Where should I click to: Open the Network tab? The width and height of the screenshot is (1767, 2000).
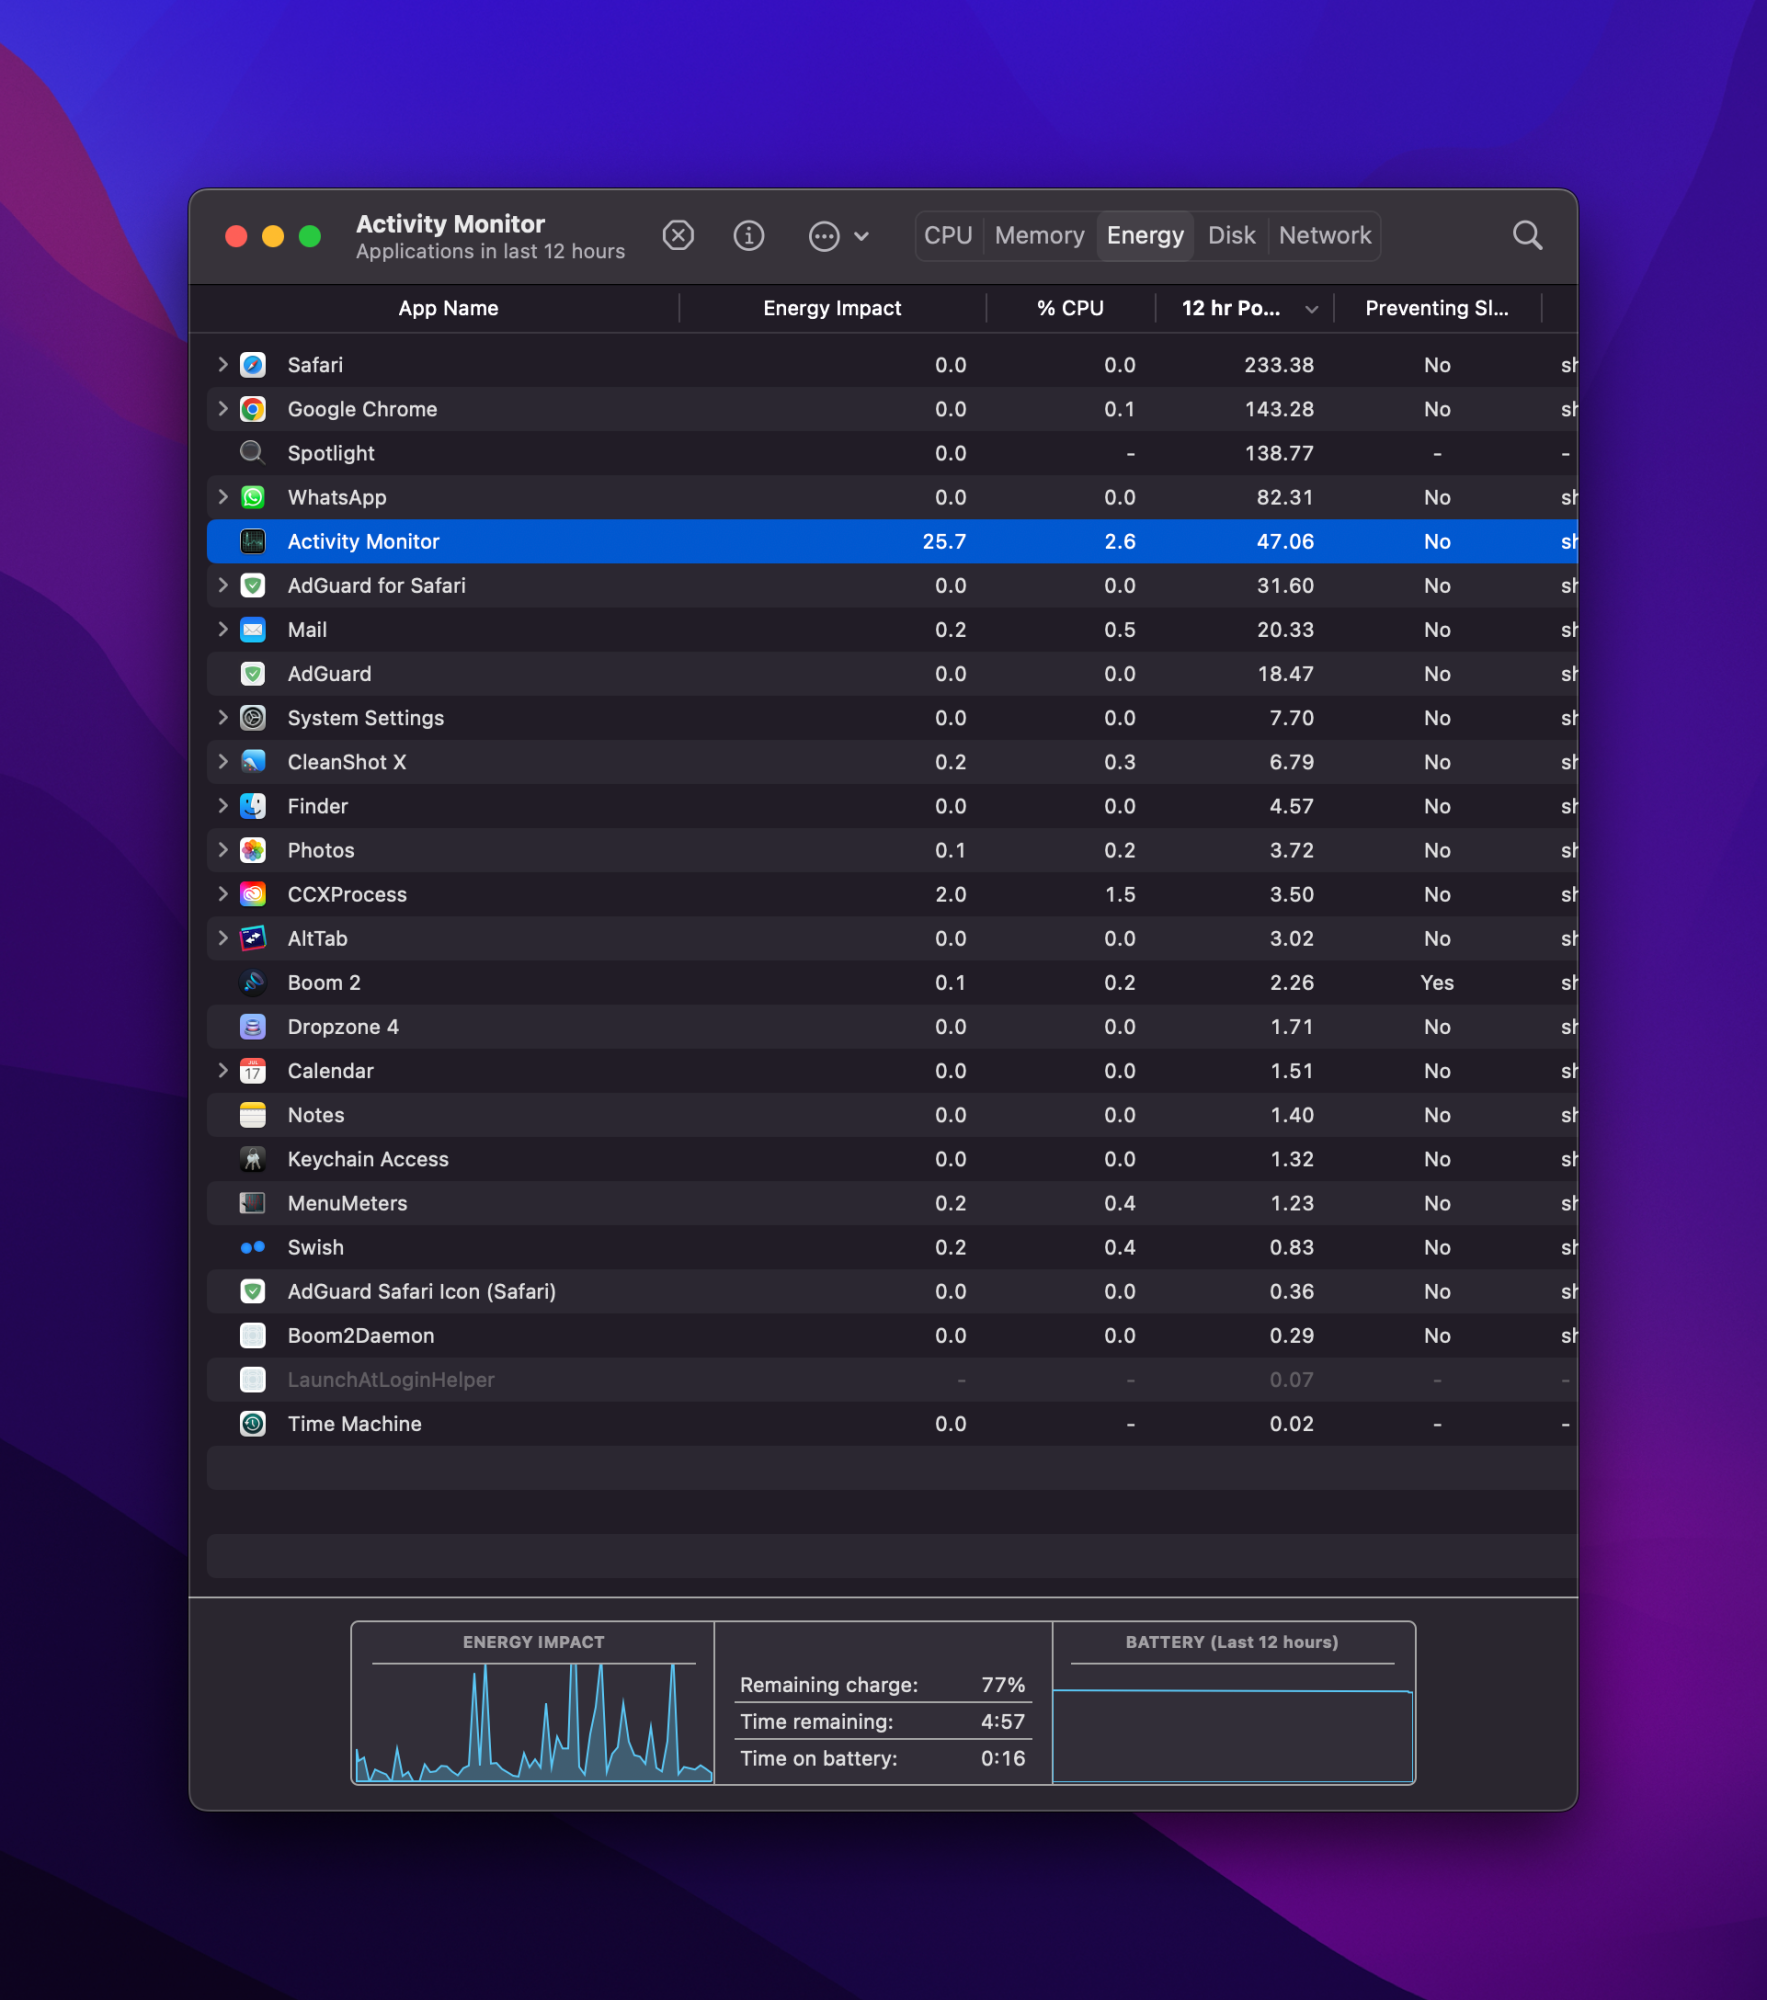point(1325,236)
